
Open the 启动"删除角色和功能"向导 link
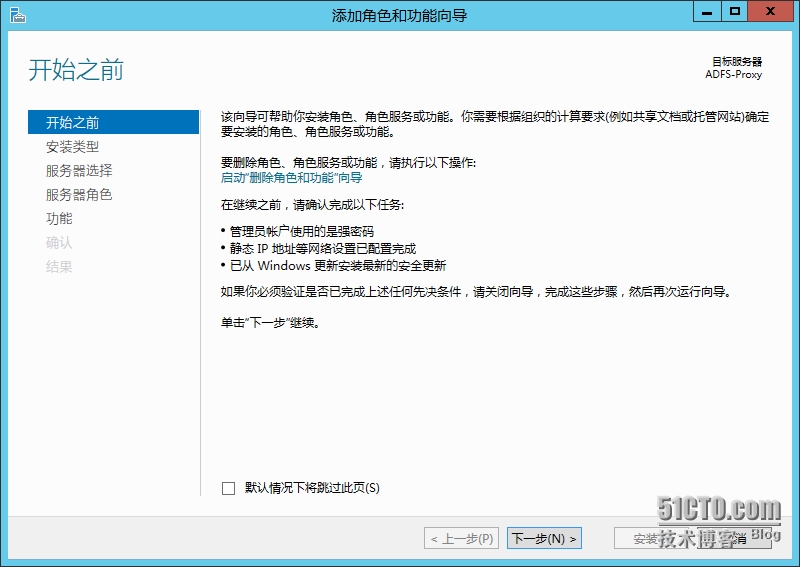291,178
